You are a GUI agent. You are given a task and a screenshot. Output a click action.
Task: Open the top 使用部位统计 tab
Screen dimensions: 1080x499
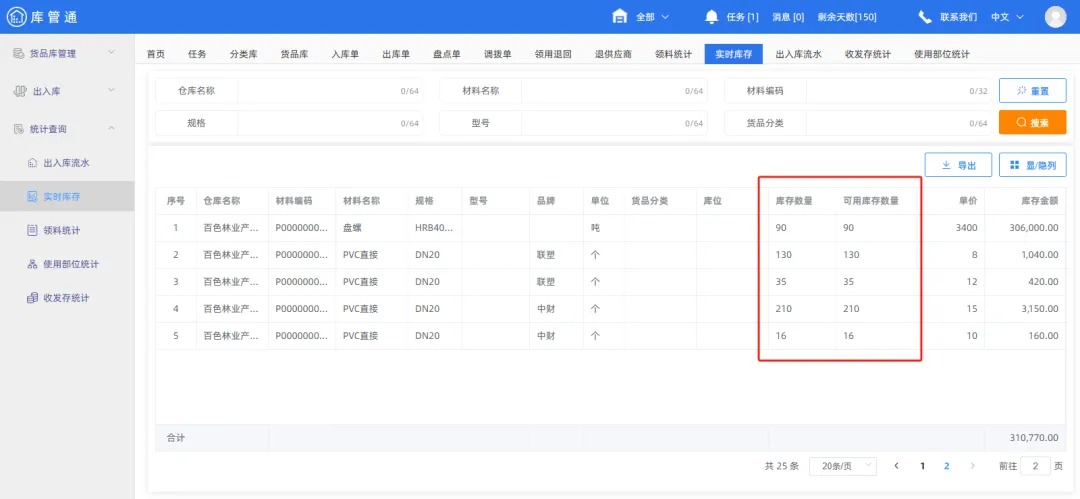[x=942, y=54]
